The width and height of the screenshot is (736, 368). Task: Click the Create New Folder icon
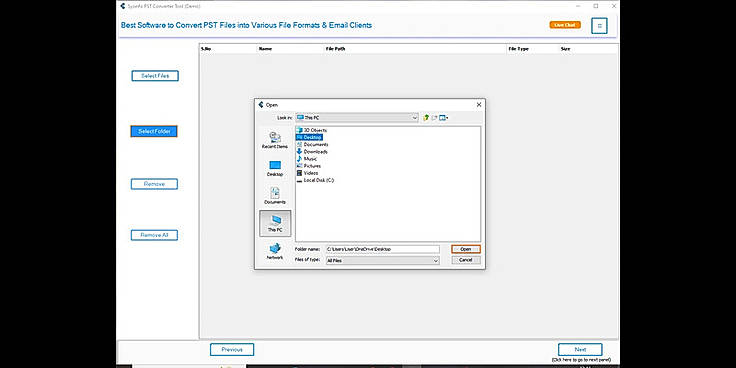pos(434,118)
